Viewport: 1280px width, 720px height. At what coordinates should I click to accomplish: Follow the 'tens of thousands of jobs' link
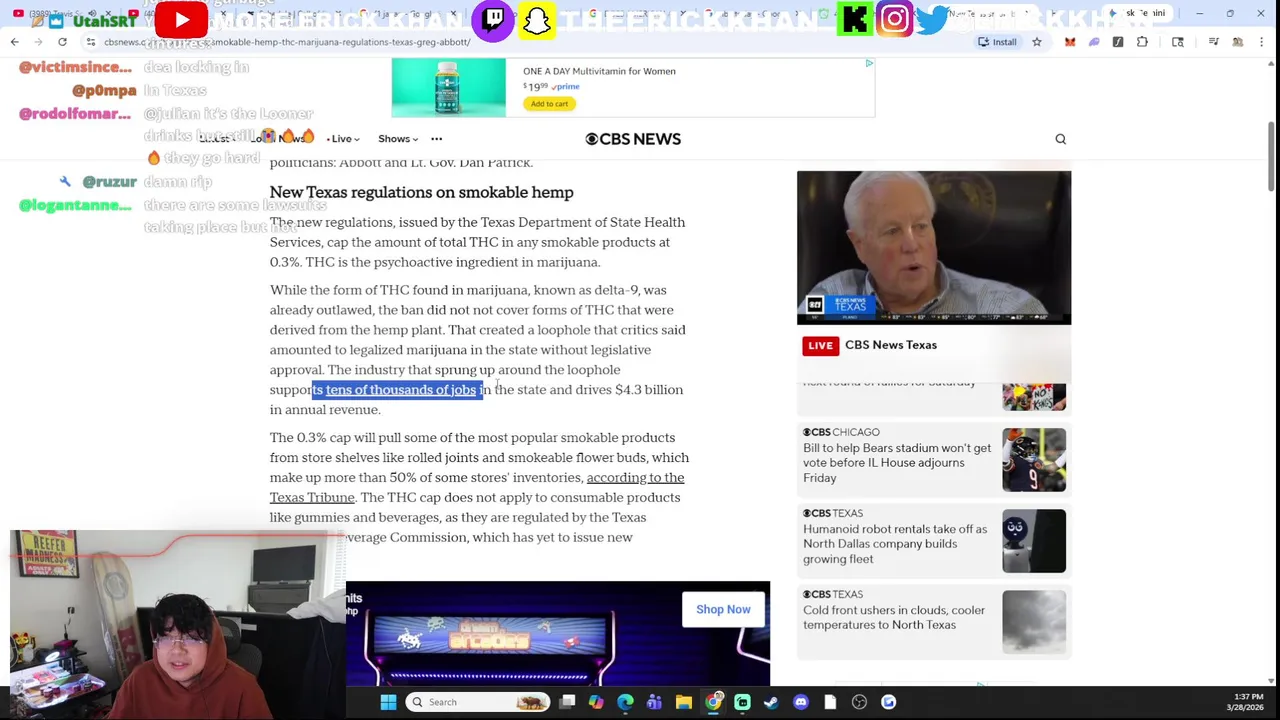[401, 390]
